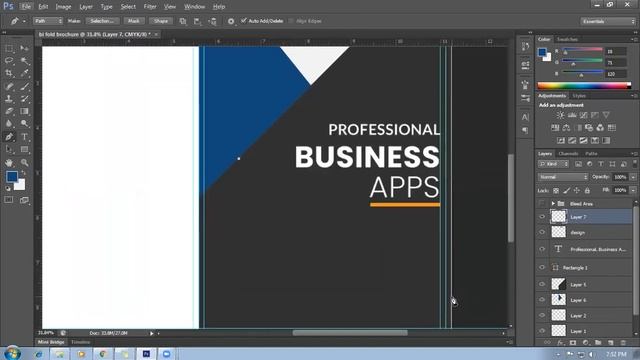Image resolution: width=640 pixels, height=360 pixels.
Task: Open the Normal blend mode dropdown
Action: [x=563, y=177]
